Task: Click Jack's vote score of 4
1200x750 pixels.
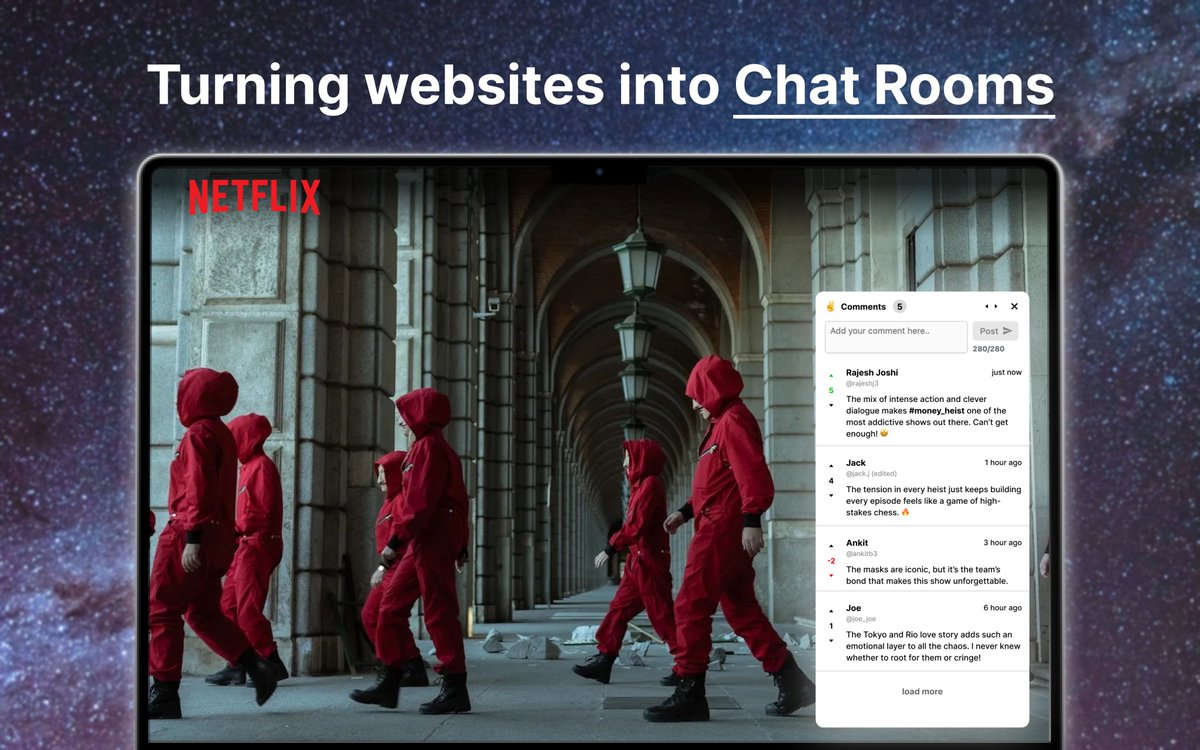Action: [x=831, y=481]
